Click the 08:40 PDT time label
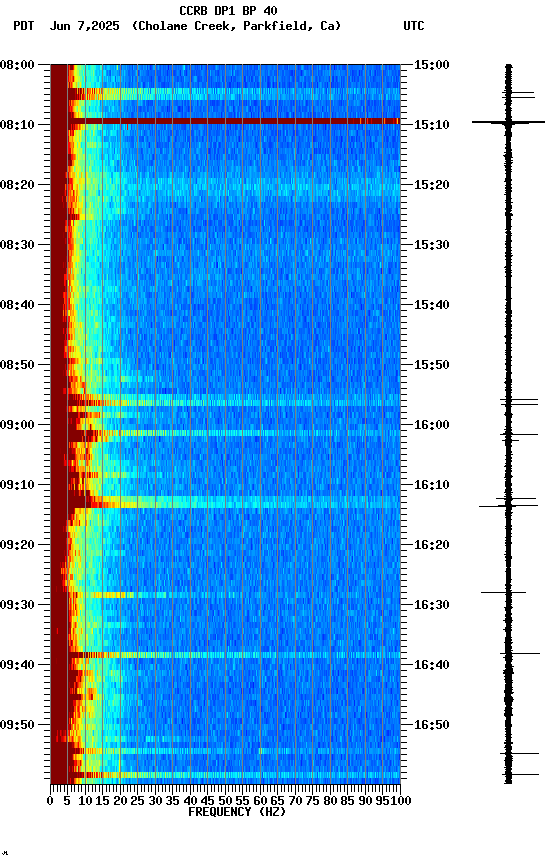The image size is (552, 864). pyautogui.click(x=17, y=305)
